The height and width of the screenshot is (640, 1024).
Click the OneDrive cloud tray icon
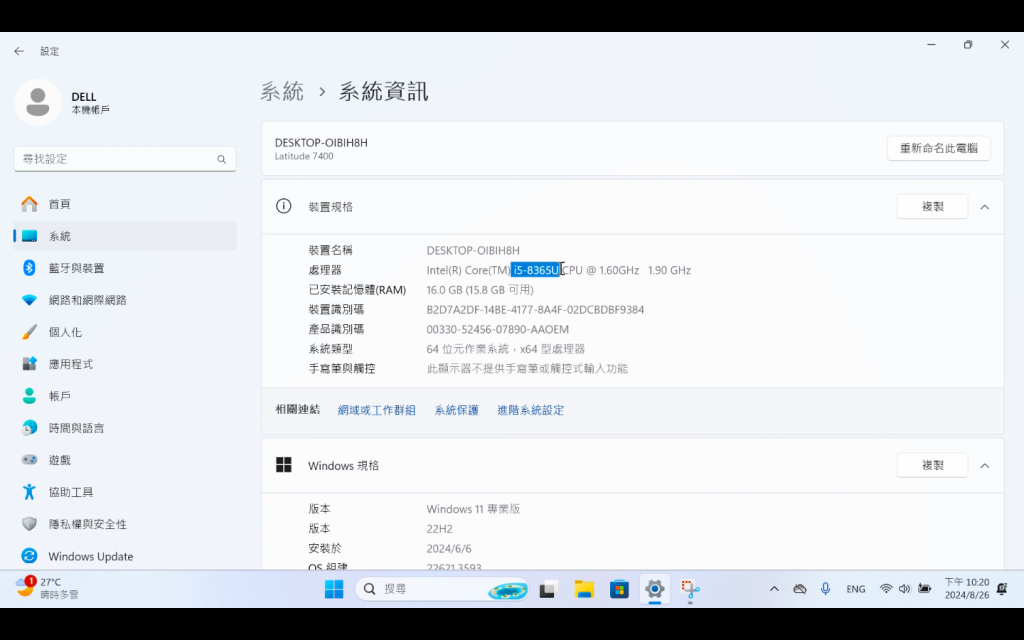[x=799, y=589]
